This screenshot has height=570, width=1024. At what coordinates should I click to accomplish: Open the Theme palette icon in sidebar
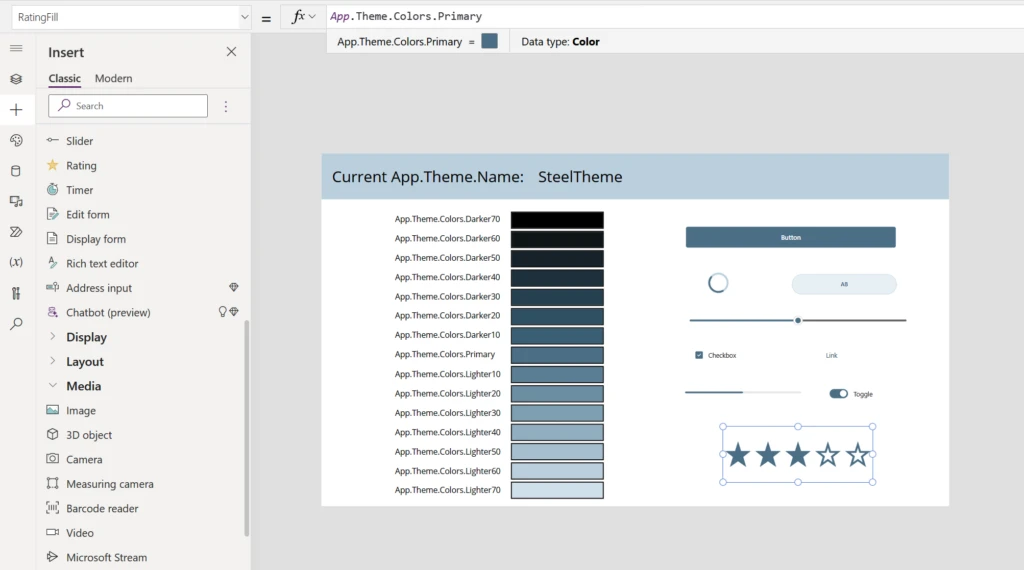[x=16, y=140]
